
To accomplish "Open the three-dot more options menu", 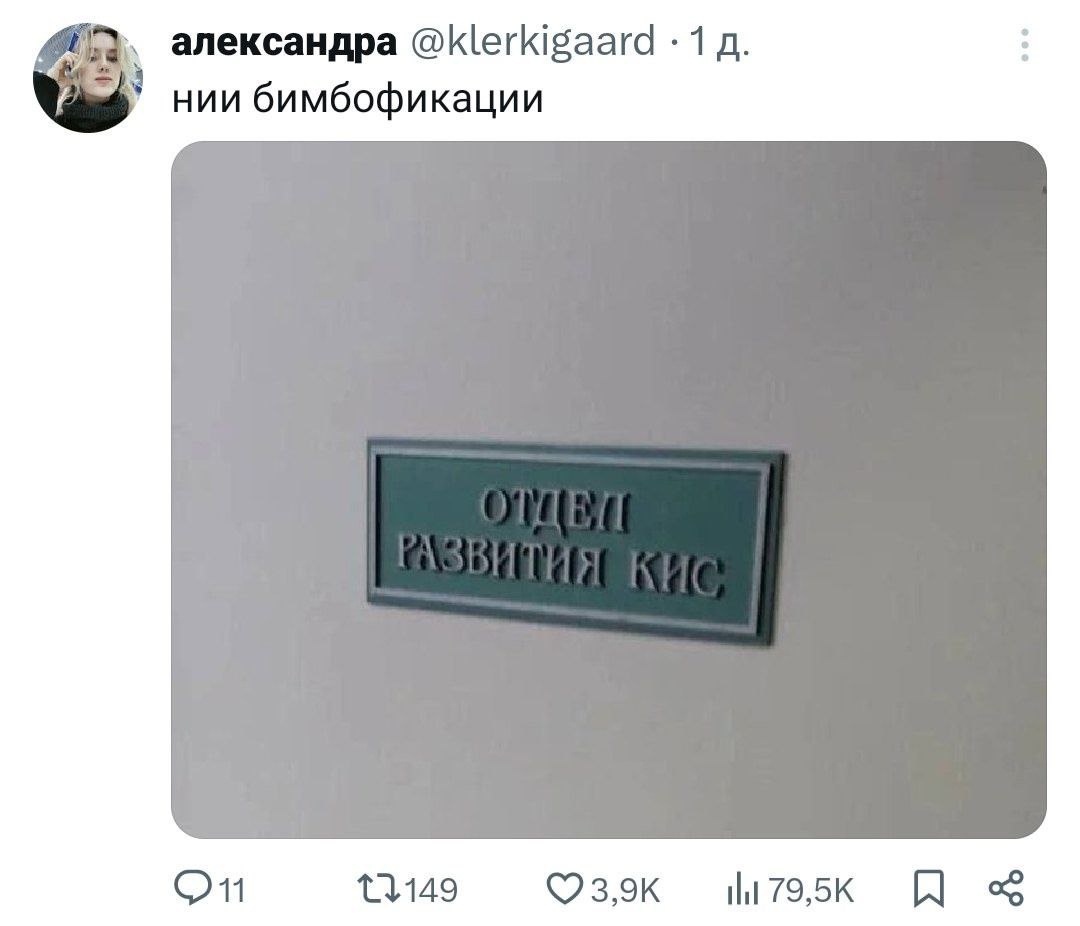I will [1025, 45].
